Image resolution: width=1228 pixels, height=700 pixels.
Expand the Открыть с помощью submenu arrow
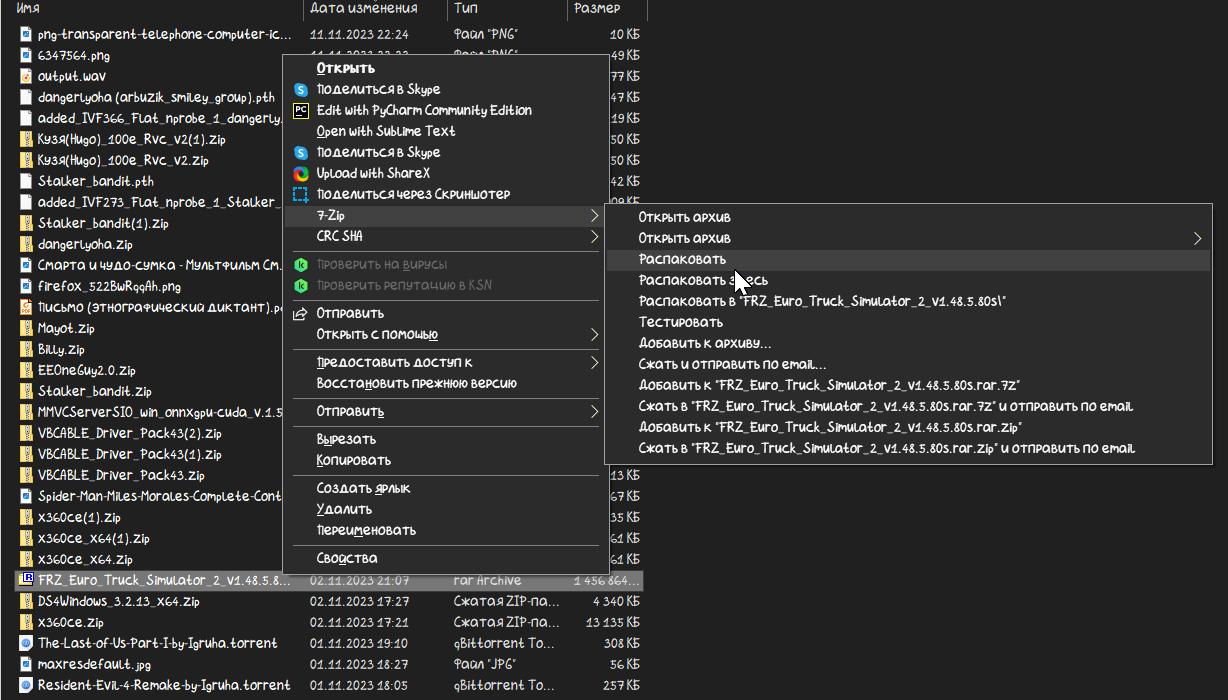(x=594, y=334)
